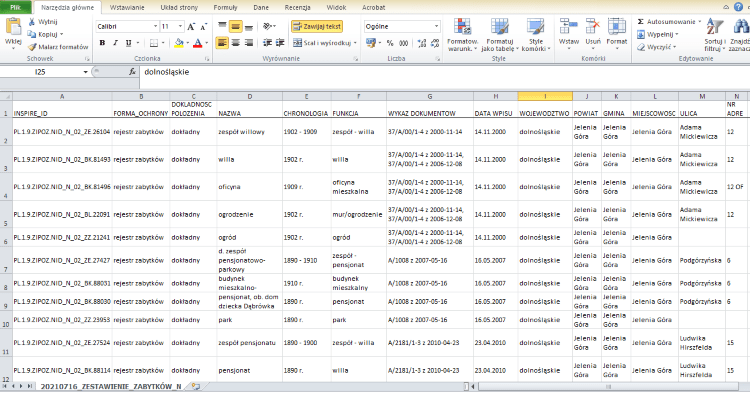This screenshot has height=399, width=750.
Task: Click insert new worksheet icon
Action: [195, 386]
